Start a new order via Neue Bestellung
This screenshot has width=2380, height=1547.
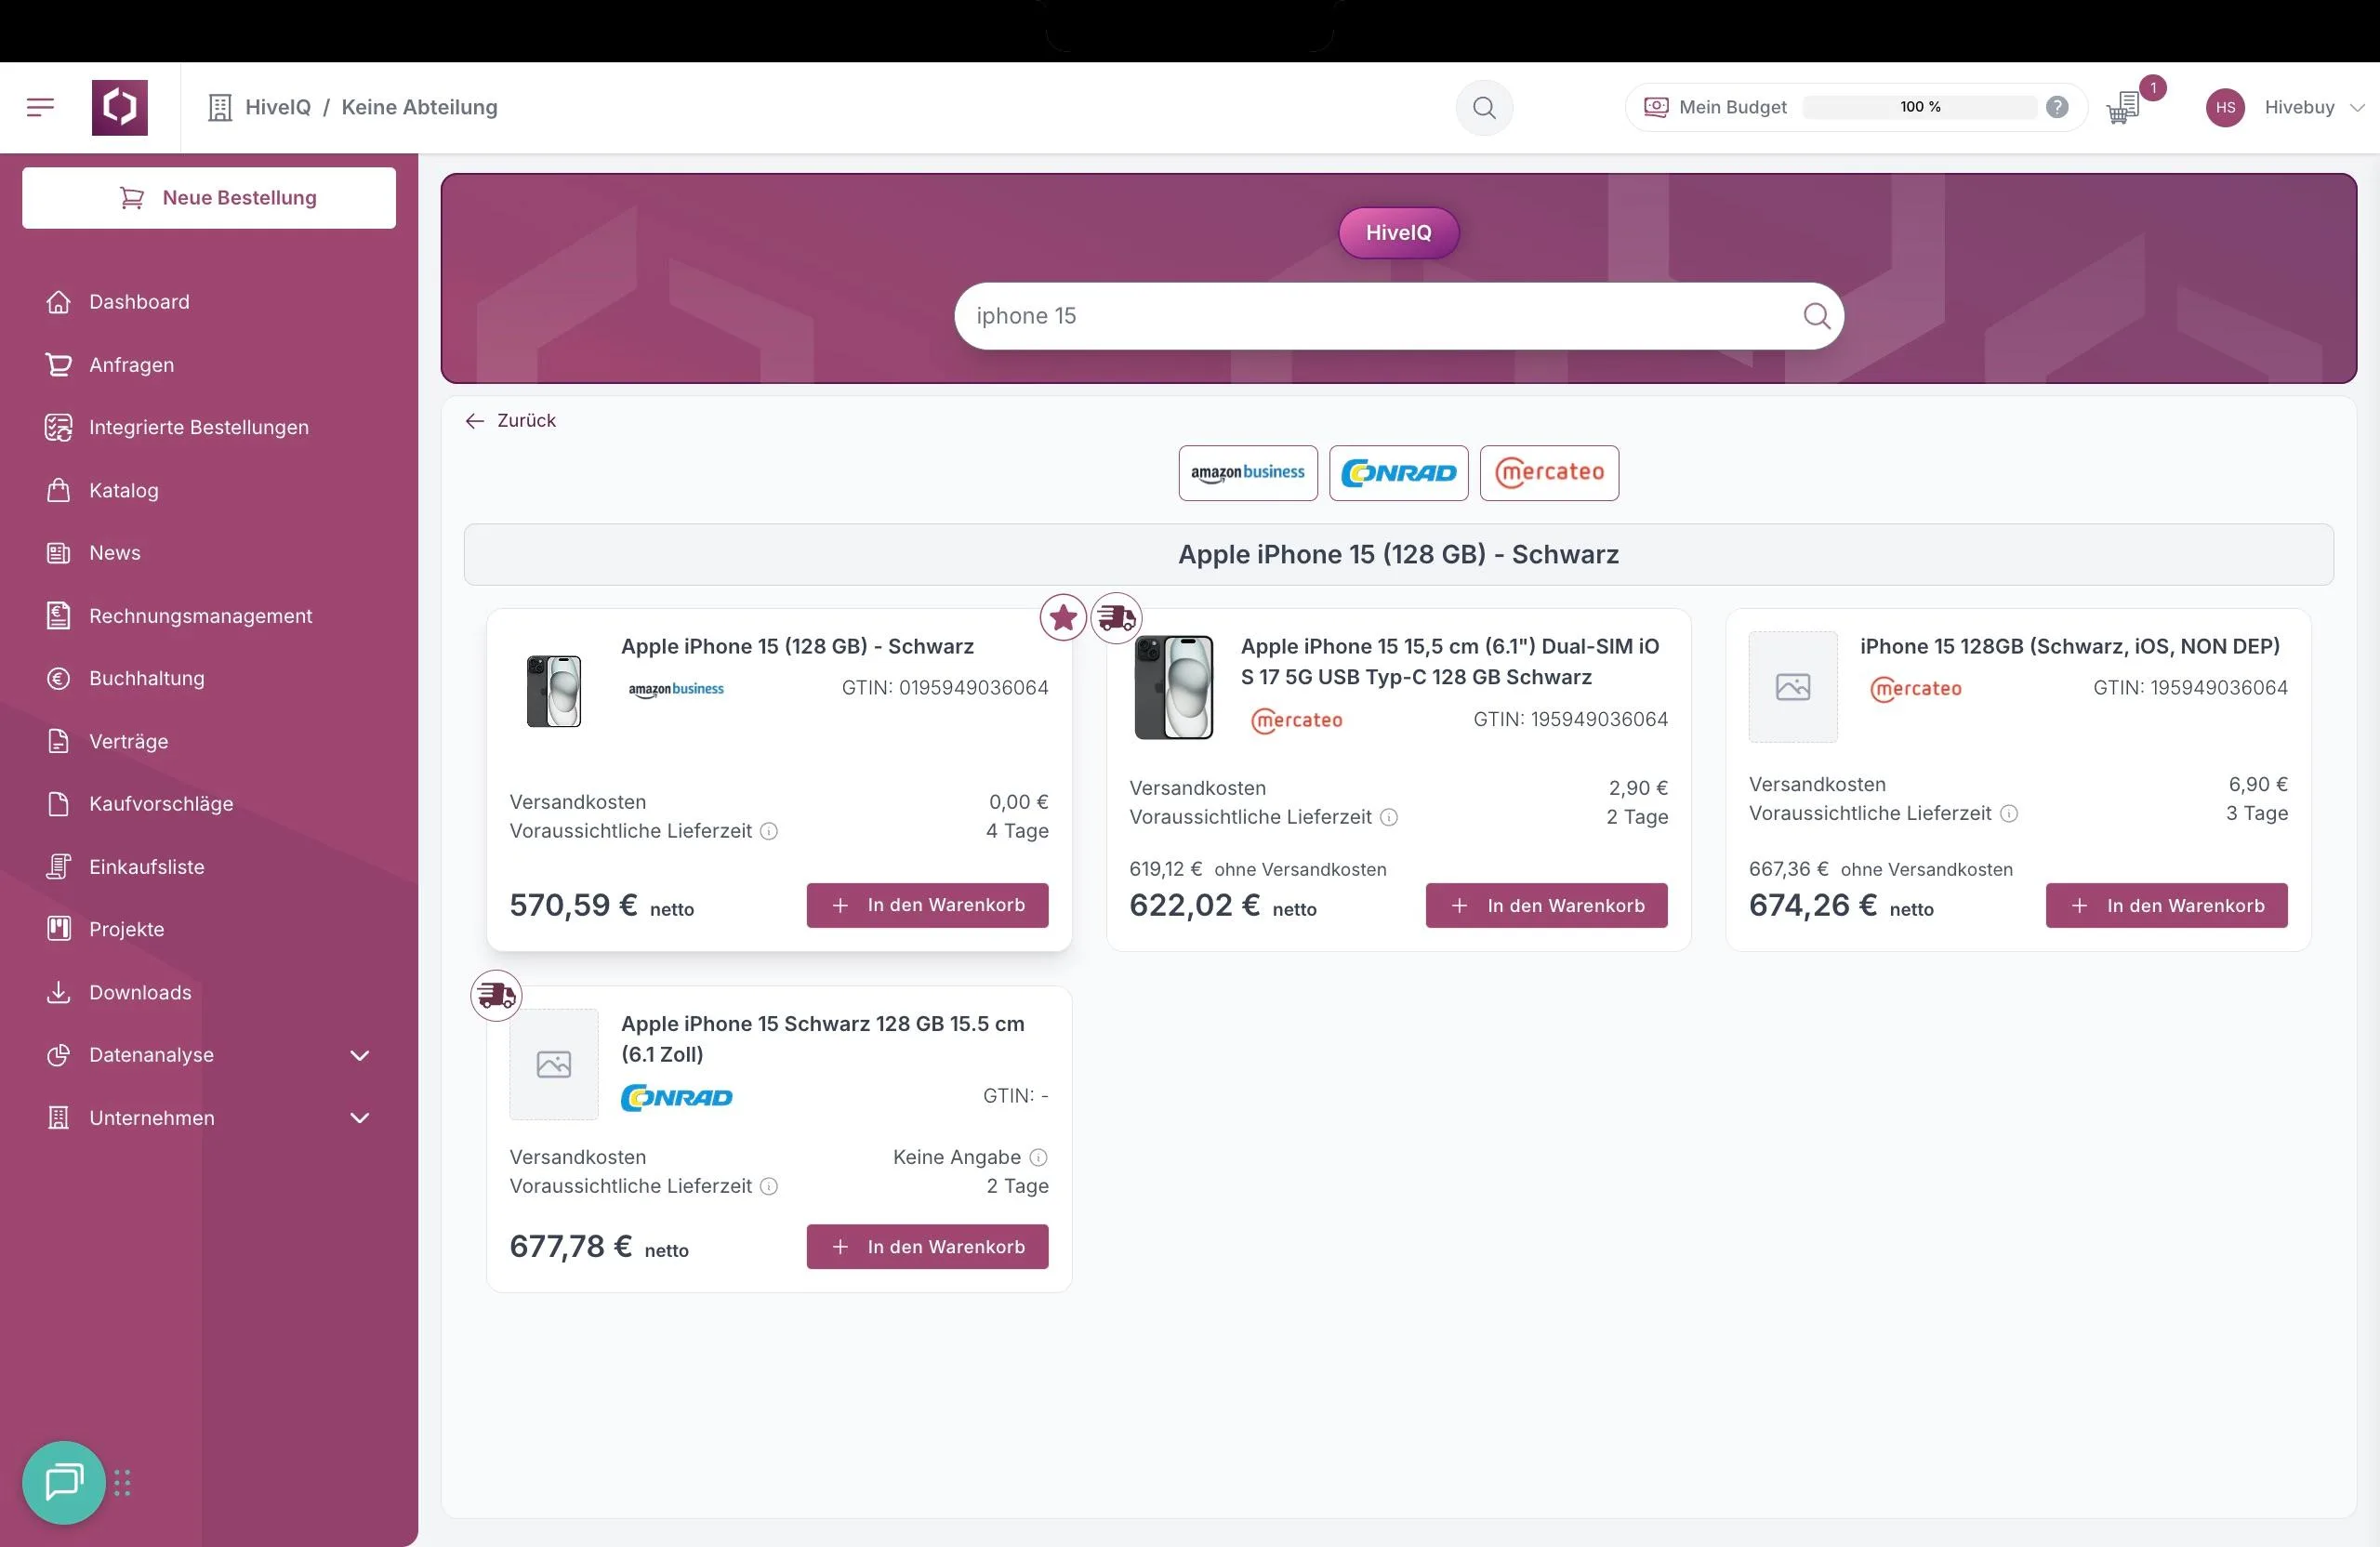coord(209,198)
